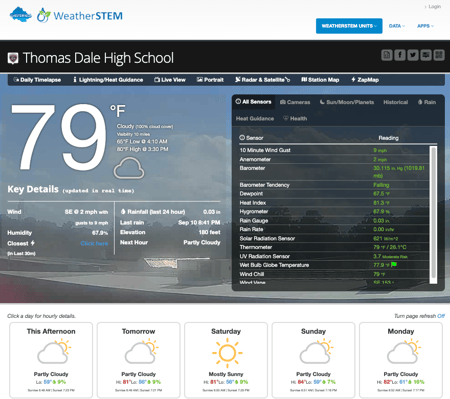
Task: Select the Heat Guidance tab
Action: [x=255, y=119]
